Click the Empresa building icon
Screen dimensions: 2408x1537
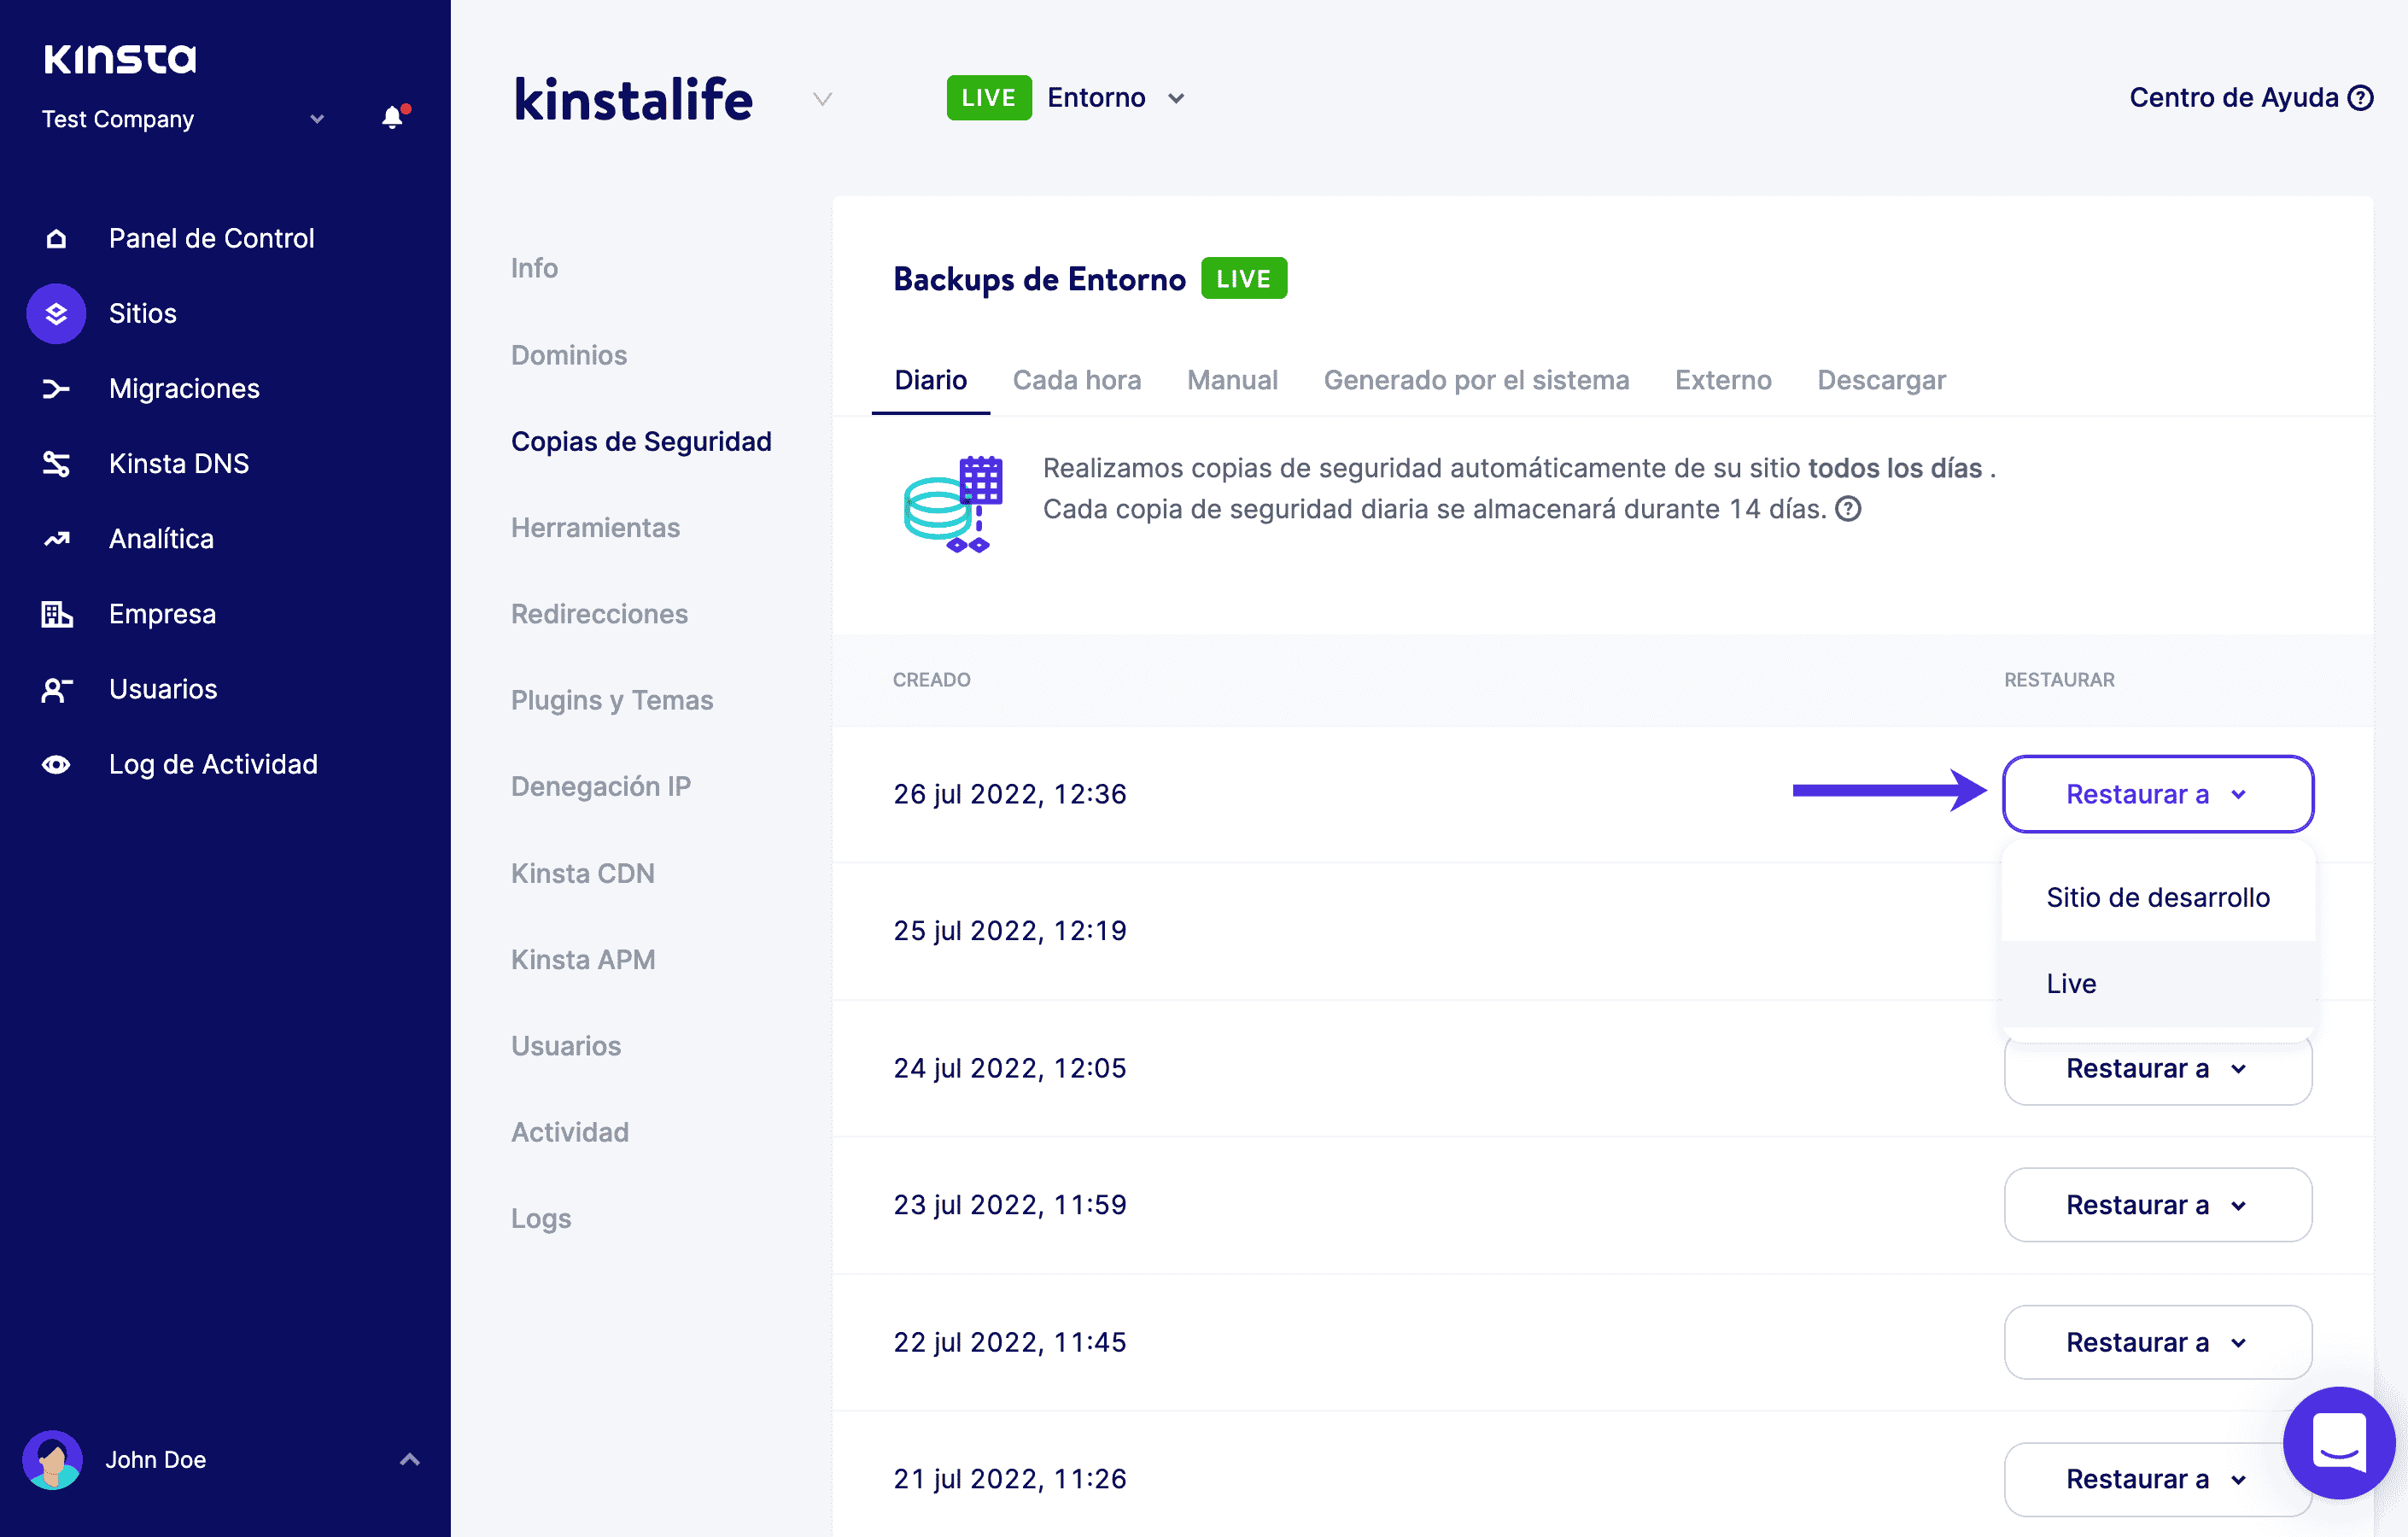[x=56, y=614]
